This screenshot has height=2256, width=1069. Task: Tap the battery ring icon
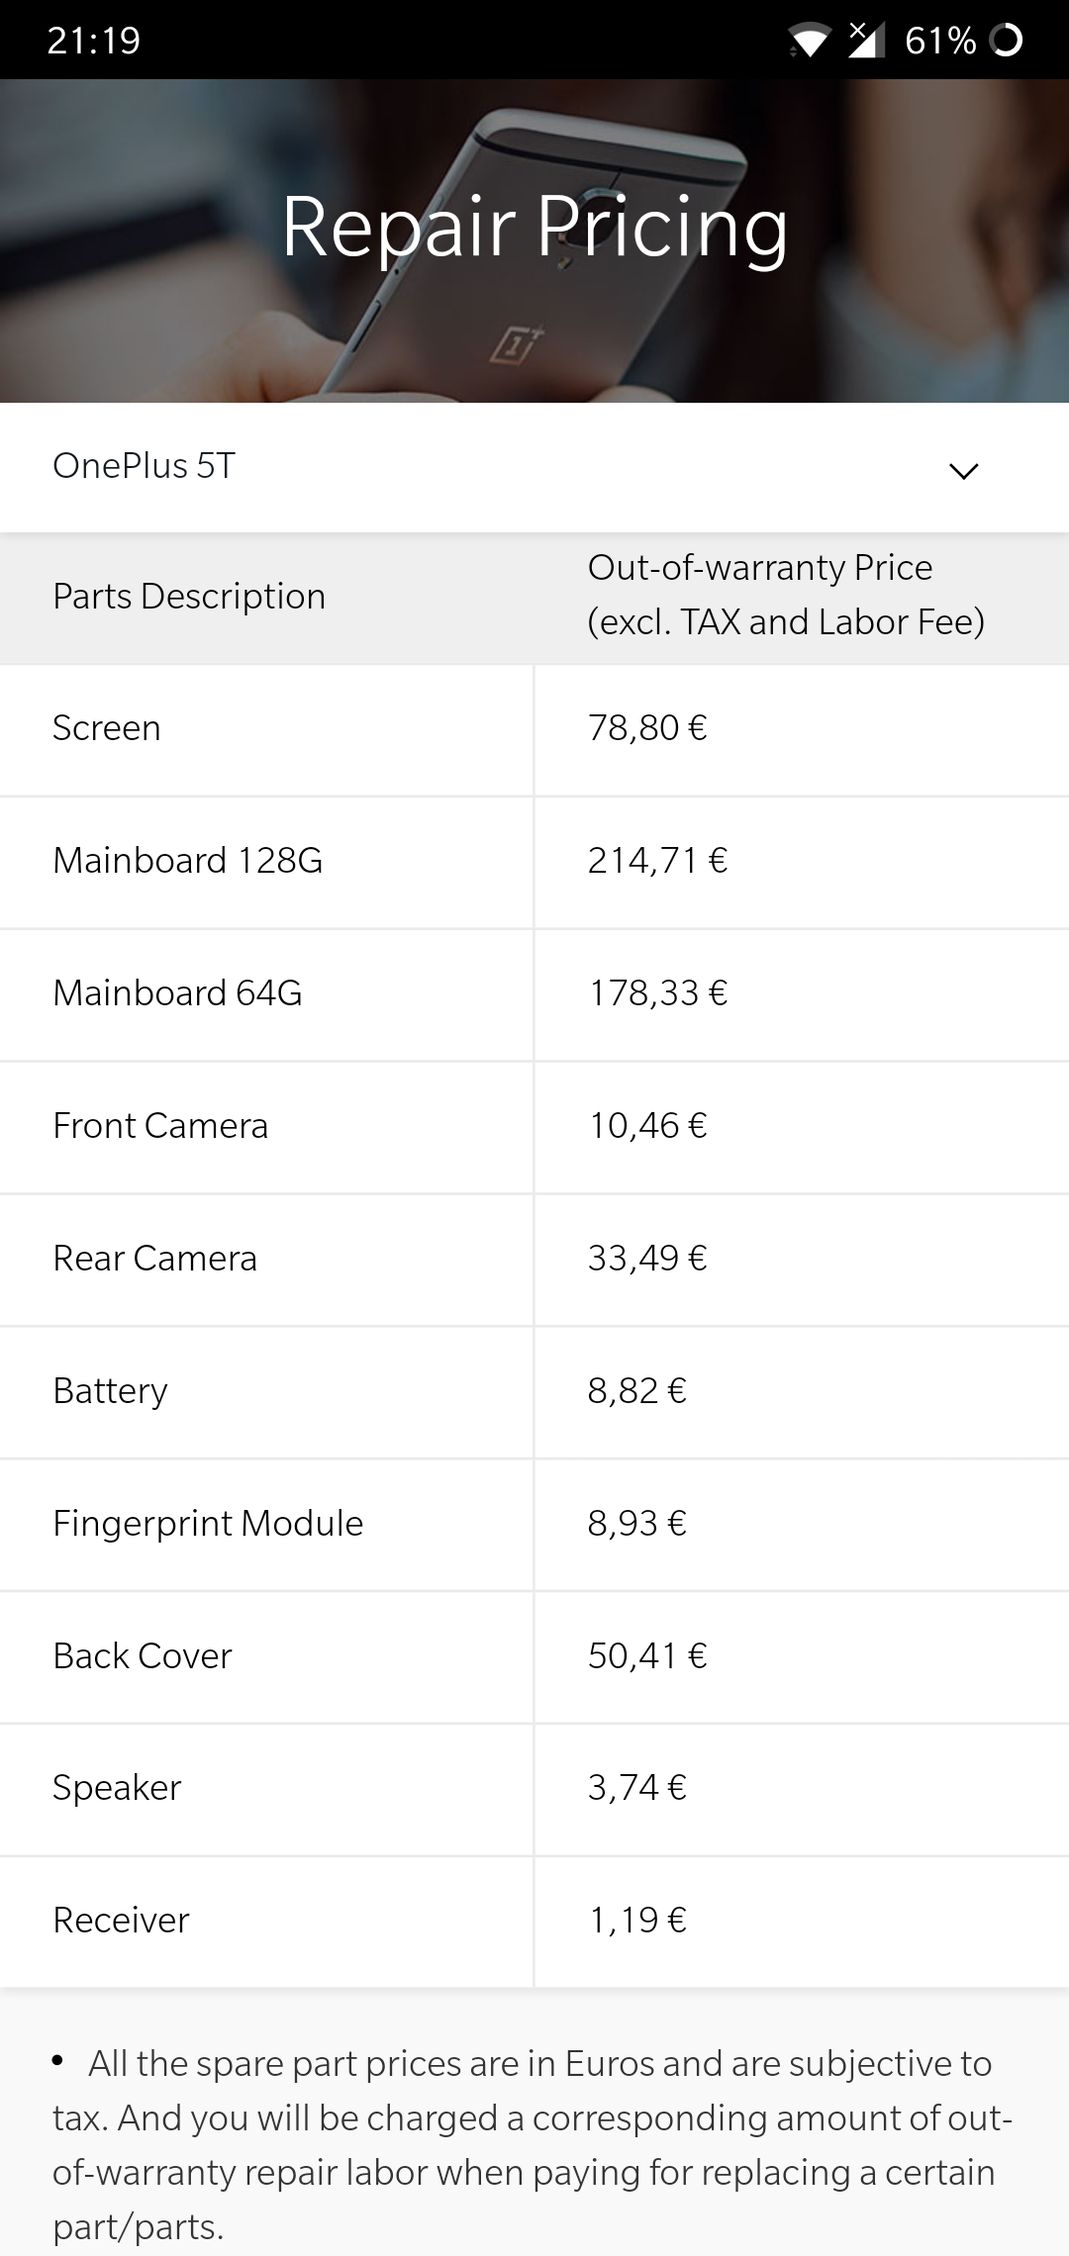(1005, 40)
